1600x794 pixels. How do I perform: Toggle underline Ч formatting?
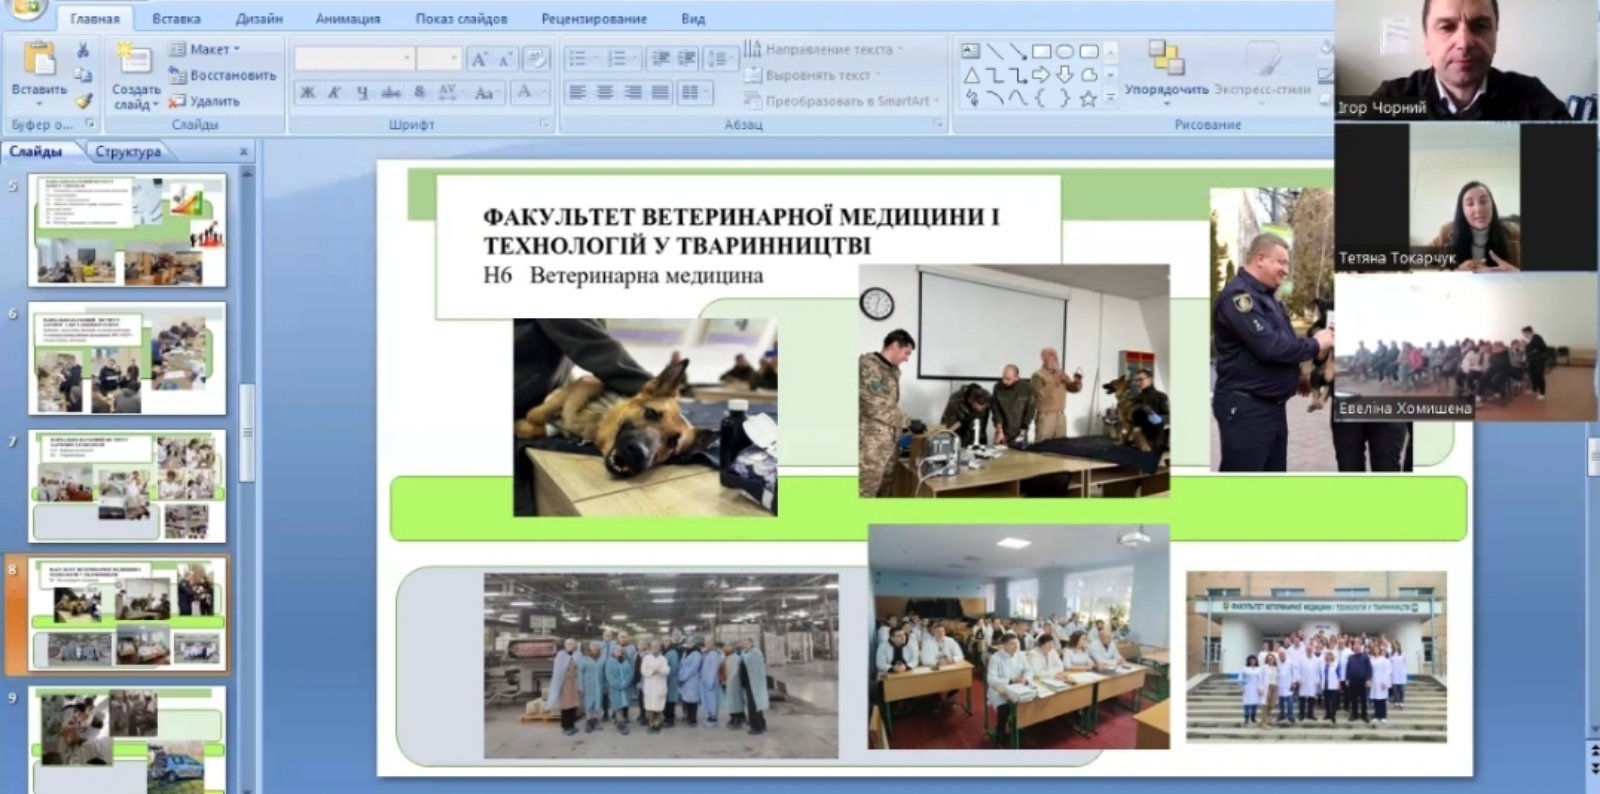[362, 93]
